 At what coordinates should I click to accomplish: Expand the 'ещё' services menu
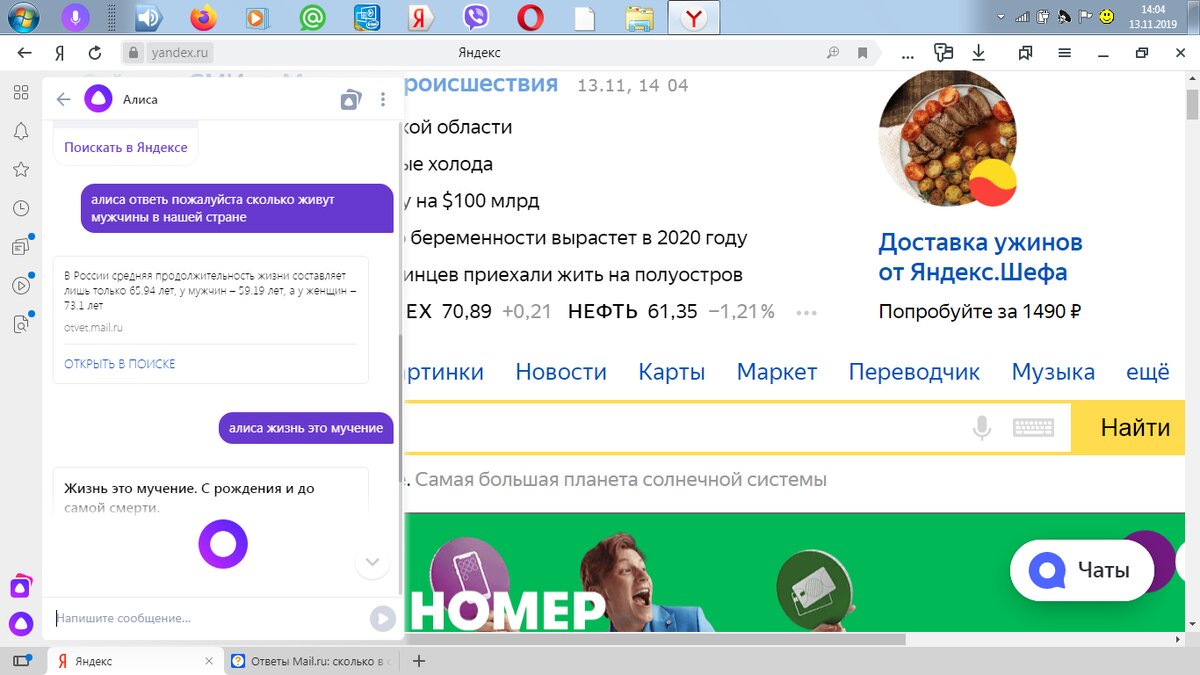coord(1148,372)
